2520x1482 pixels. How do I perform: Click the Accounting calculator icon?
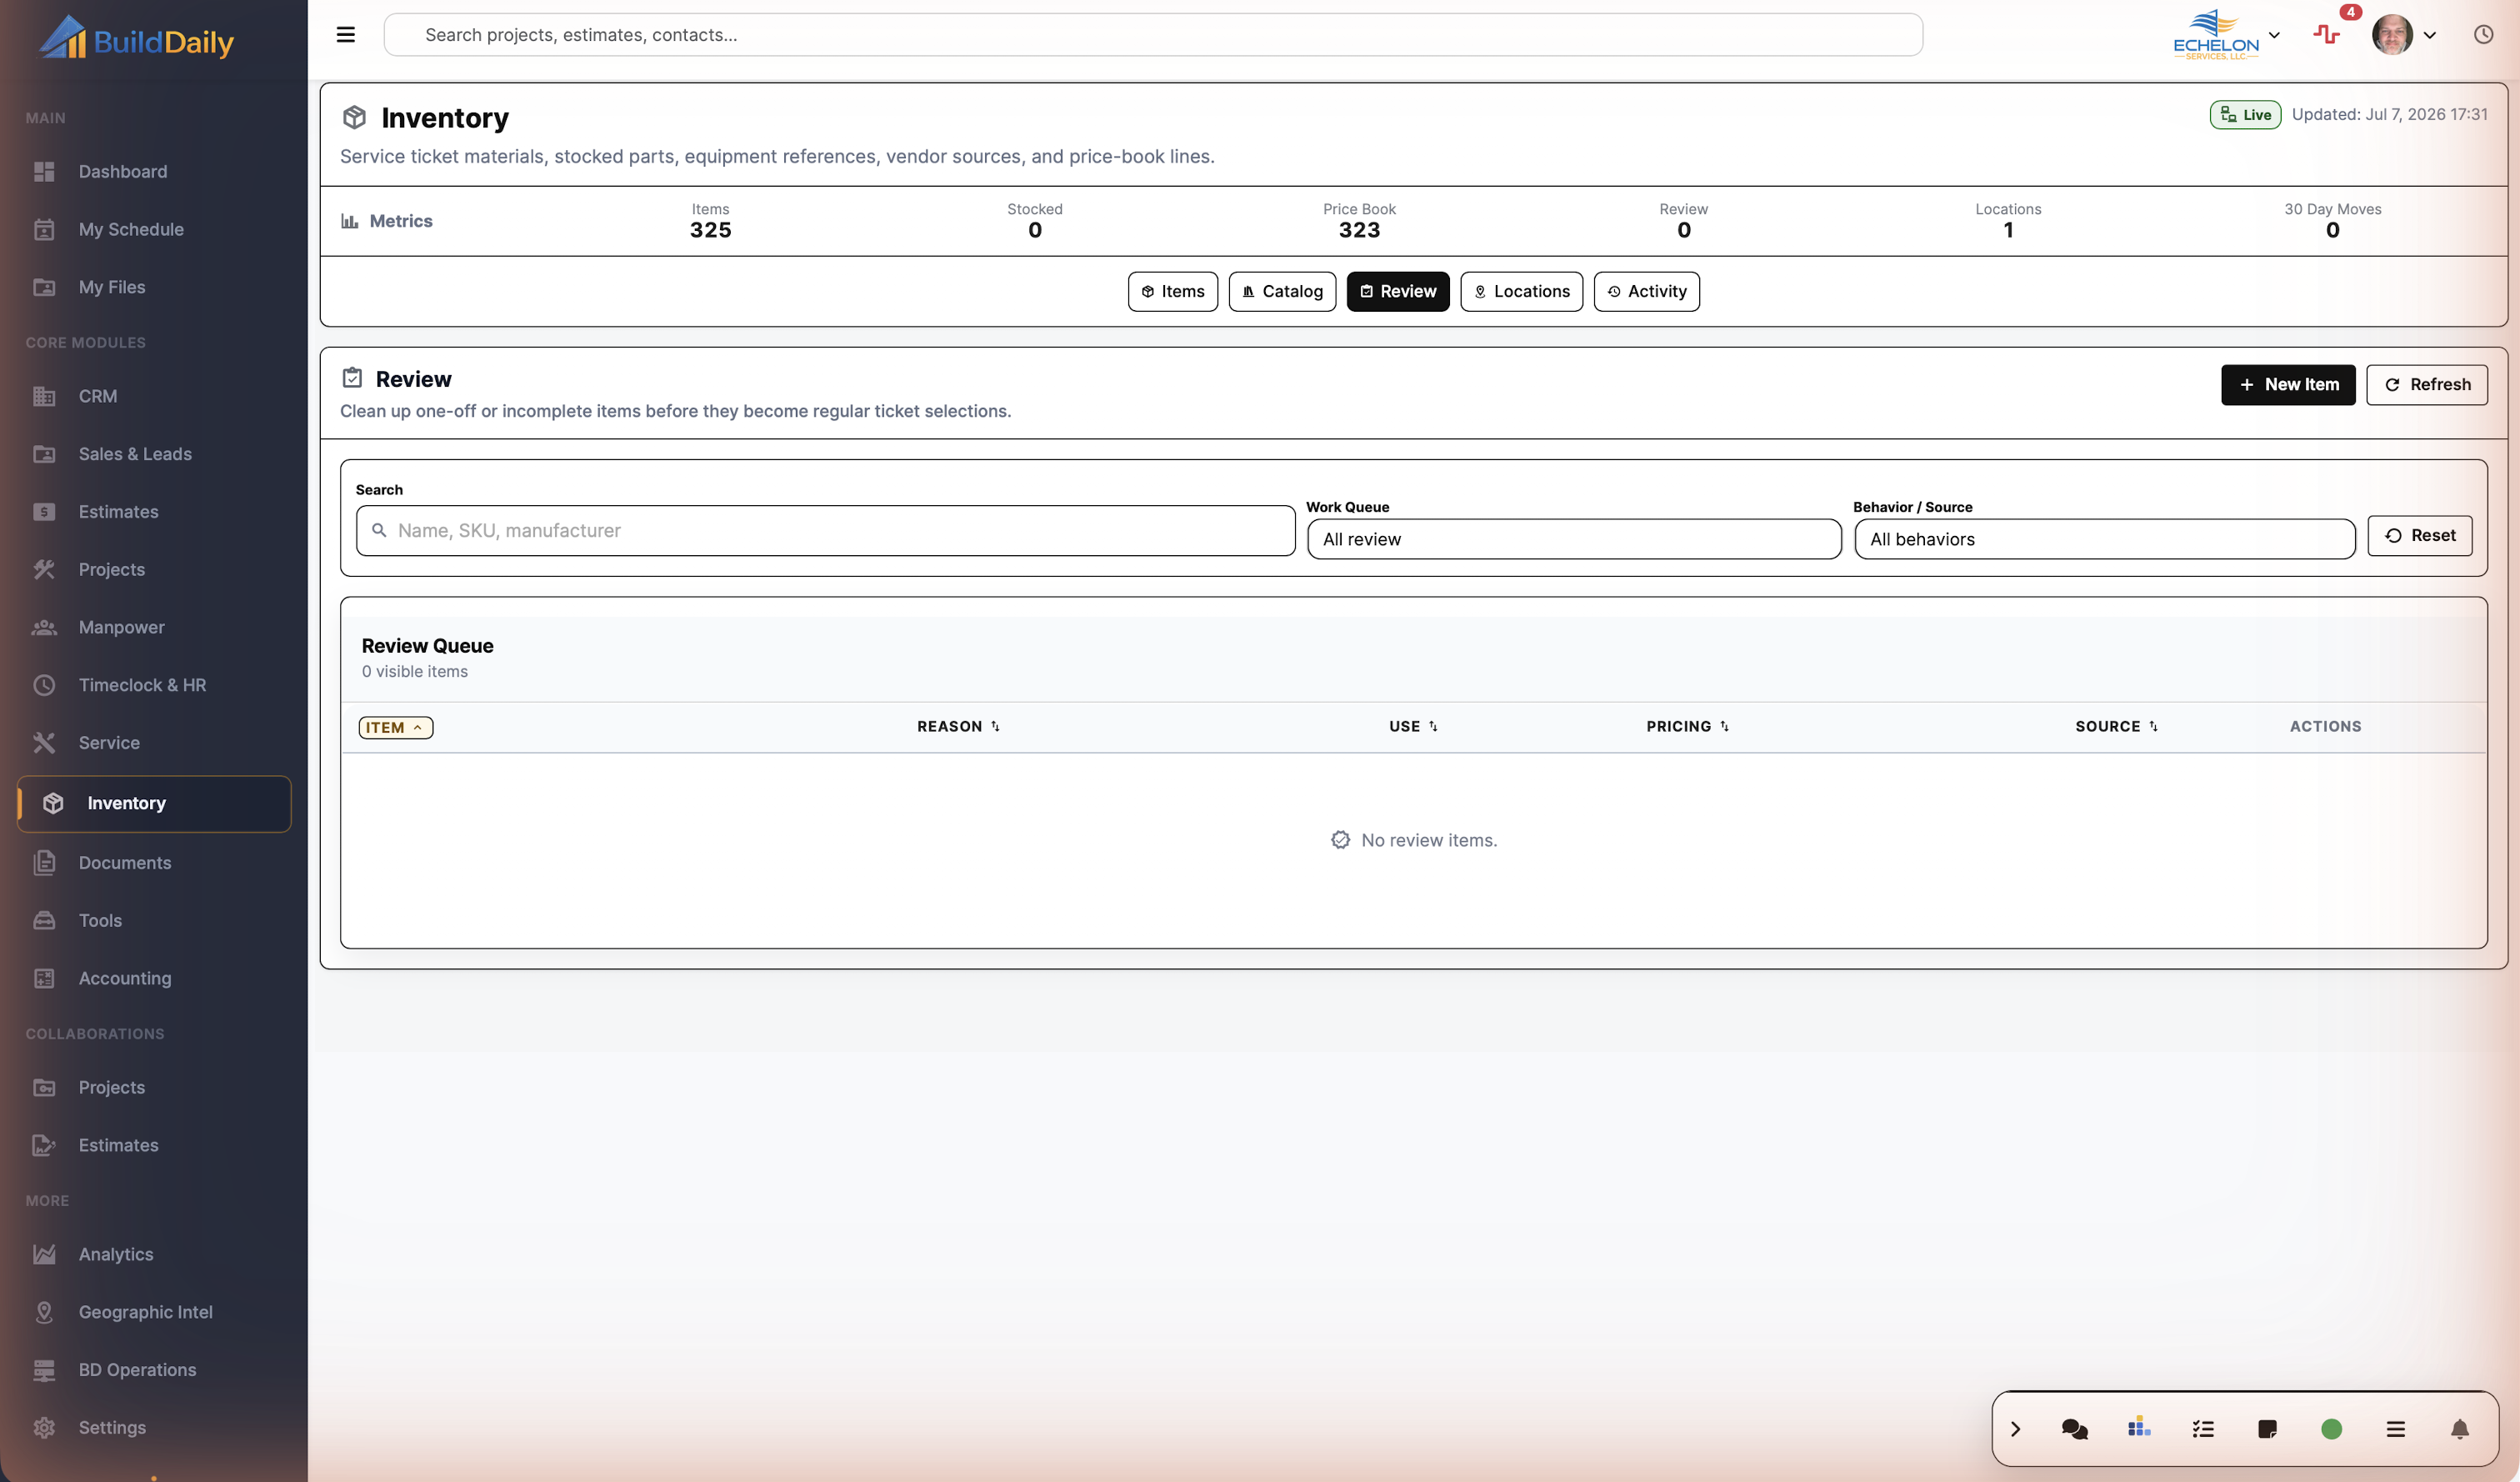(x=44, y=980)
